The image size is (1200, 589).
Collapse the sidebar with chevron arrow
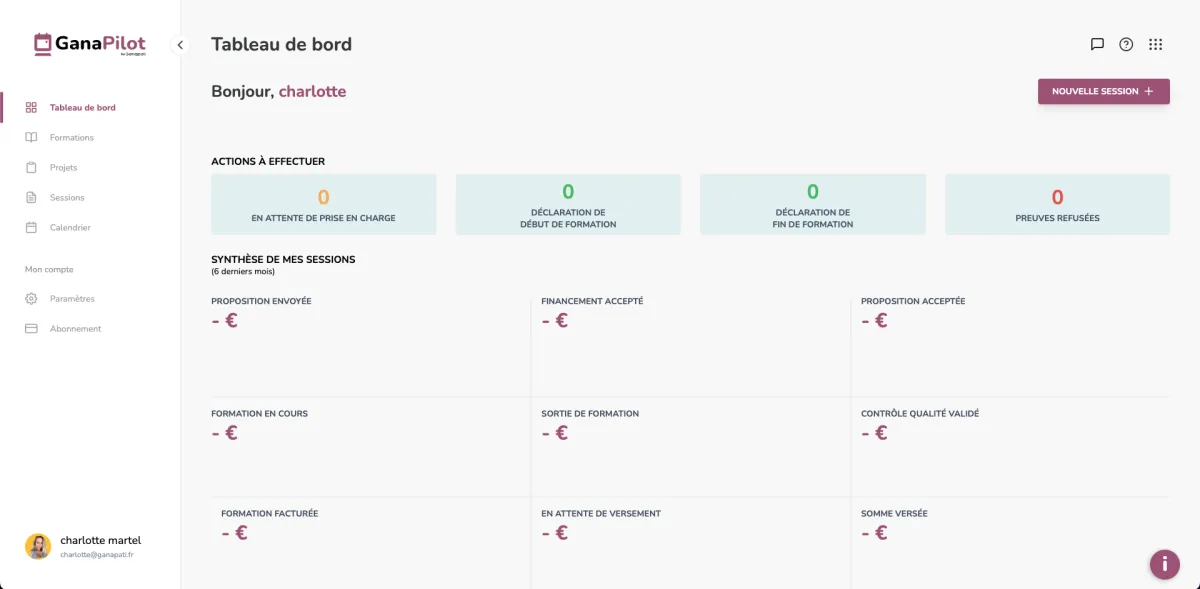pos(180,45)
